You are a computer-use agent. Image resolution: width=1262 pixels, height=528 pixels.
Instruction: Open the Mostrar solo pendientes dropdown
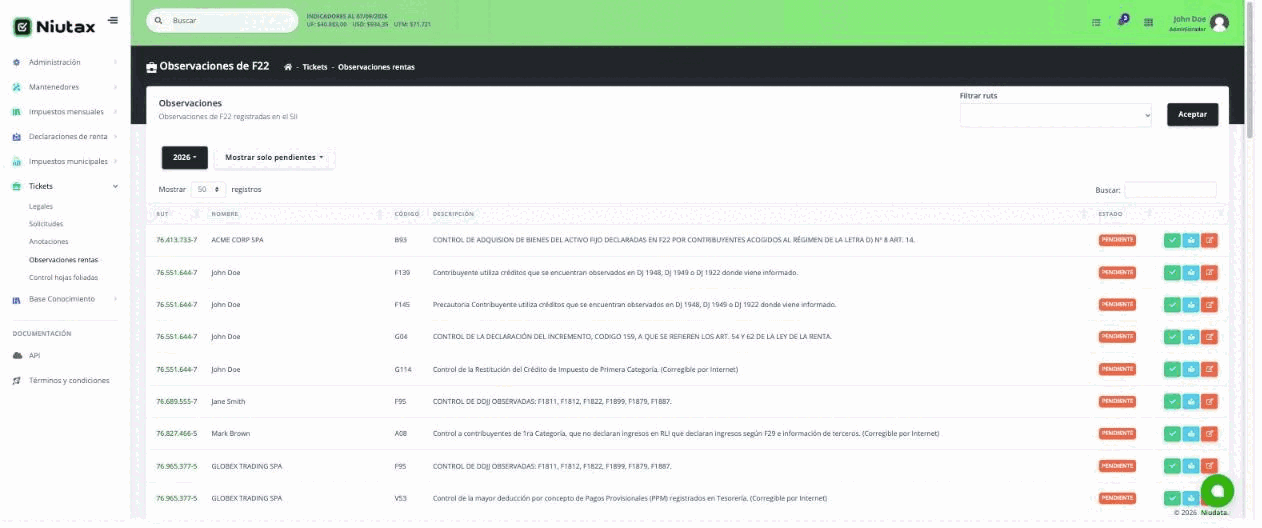[x=274, y=157]
